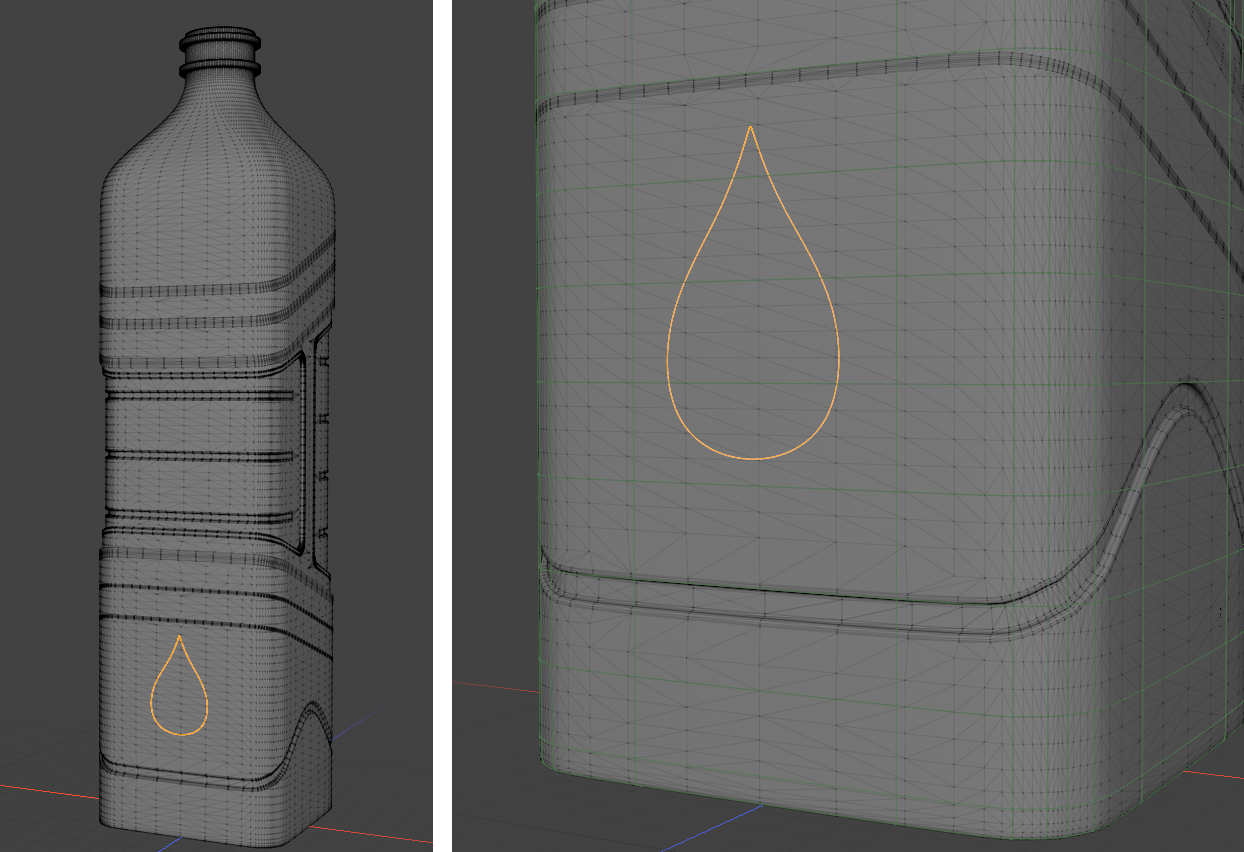Click the upper horizontal rib band on the full bottle
Screen dimensions: 1244x852
(200, 289)
